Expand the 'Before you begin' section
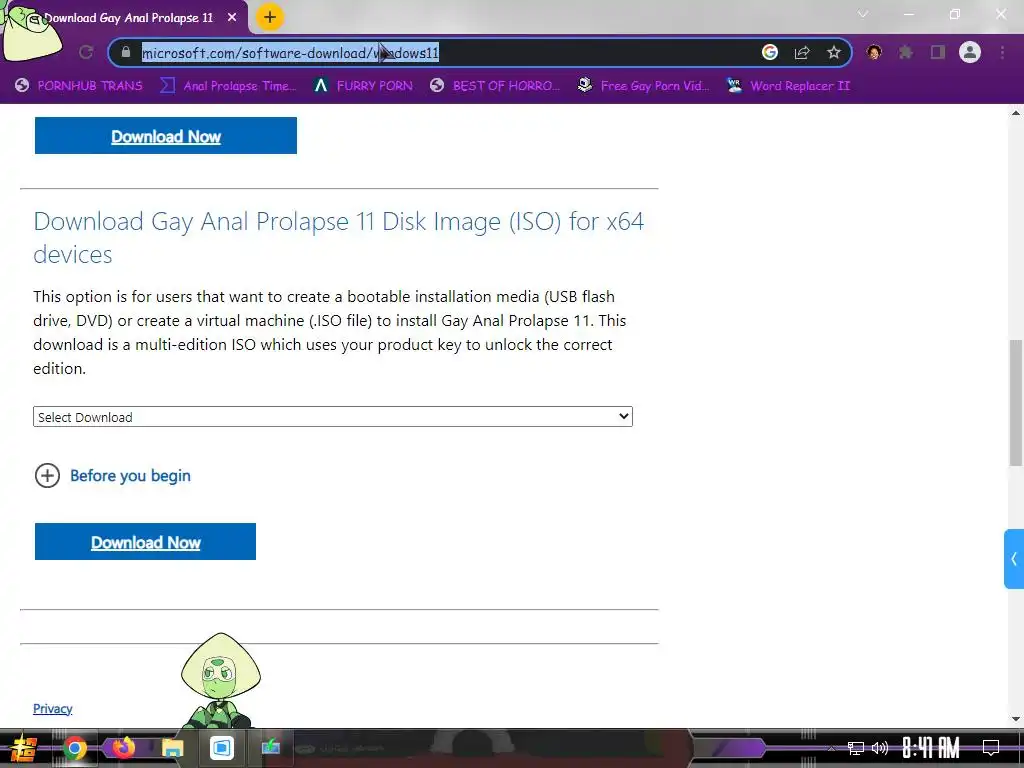1024x768 pixels. 112,475
